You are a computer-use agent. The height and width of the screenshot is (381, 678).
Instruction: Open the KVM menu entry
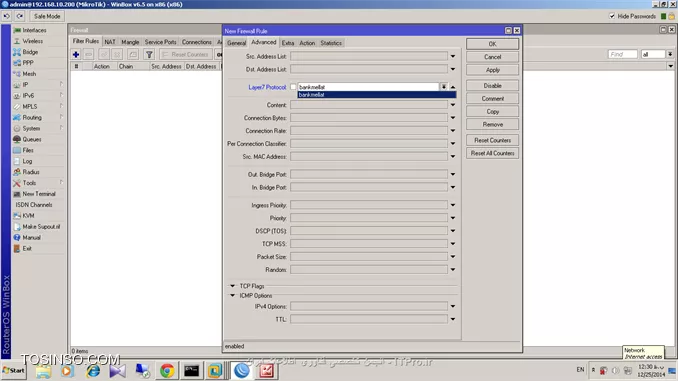tap(28, 216)
